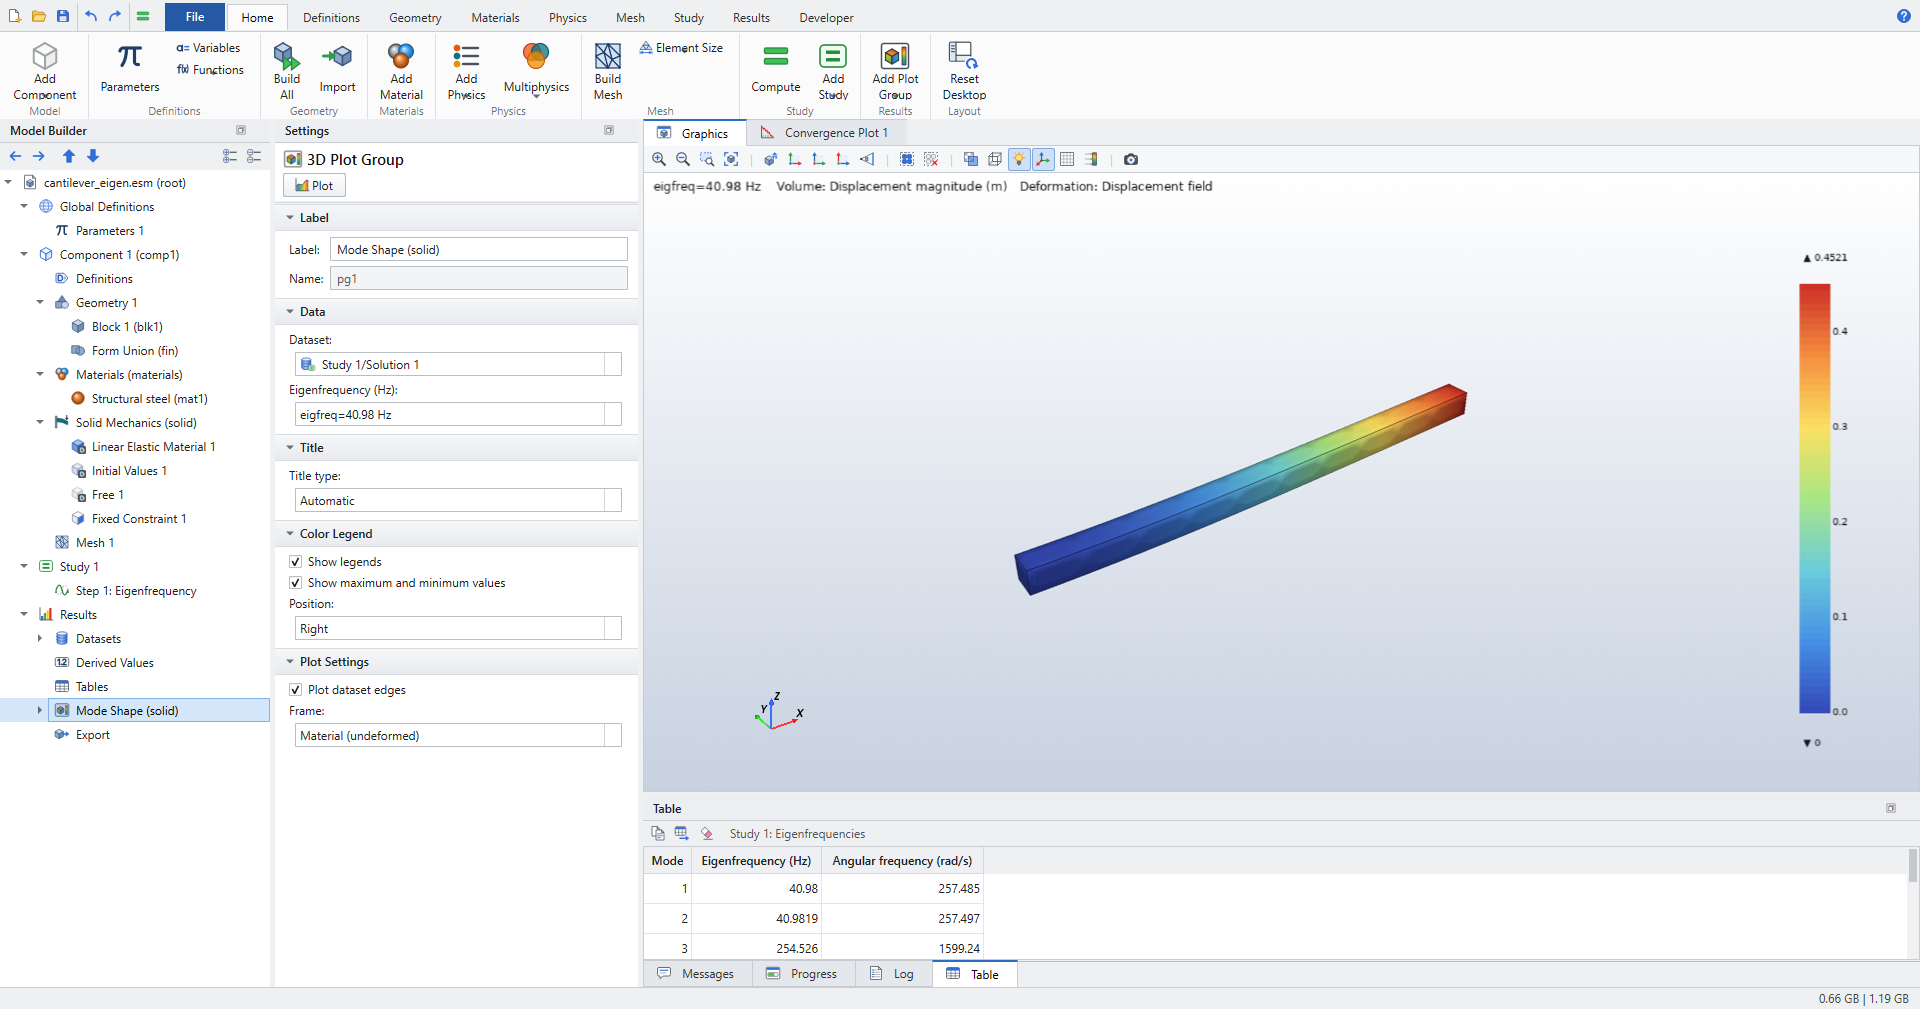Save the model with the floppy icon
The width and height of the screenshot is (1920, 1009).
coord(63,16)
